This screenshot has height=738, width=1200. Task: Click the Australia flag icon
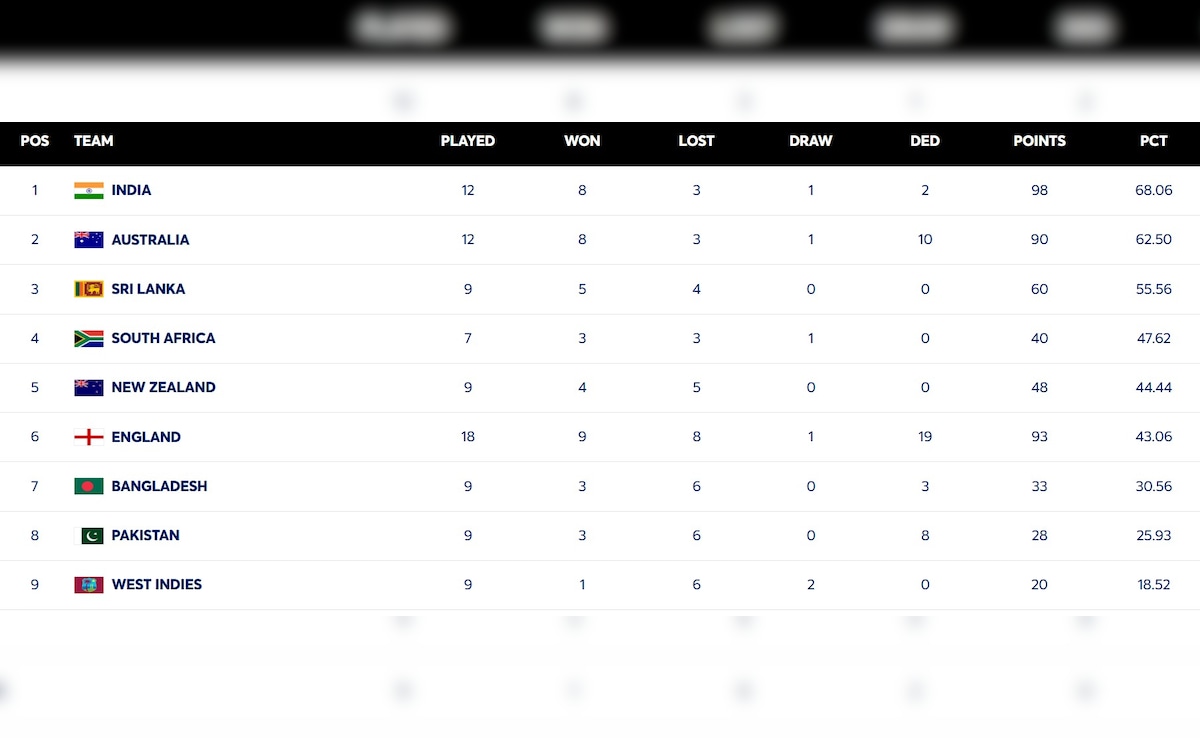pos(88,240)
